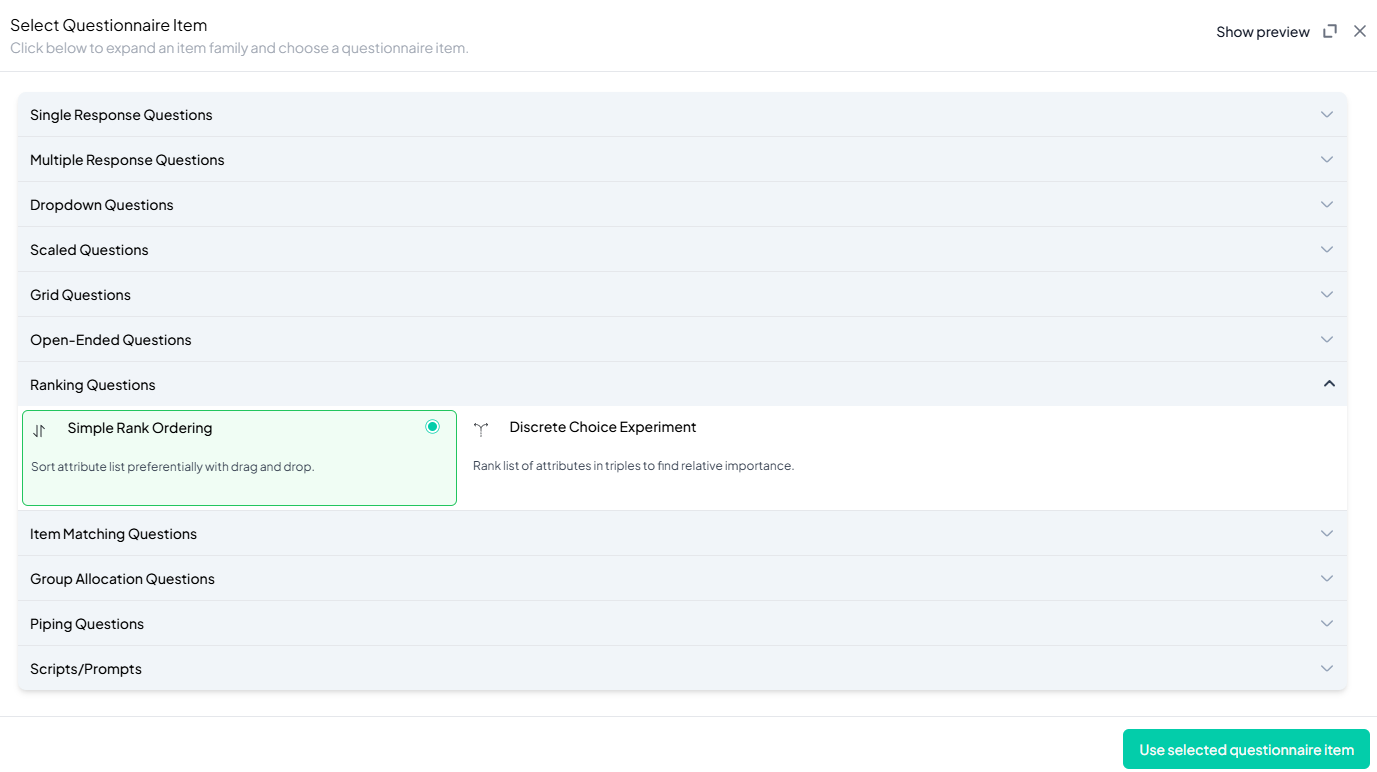Choose the Discrete Choice Experiment option
The height and width of the screenshot is (772, 1377).
tap(602, 428)
